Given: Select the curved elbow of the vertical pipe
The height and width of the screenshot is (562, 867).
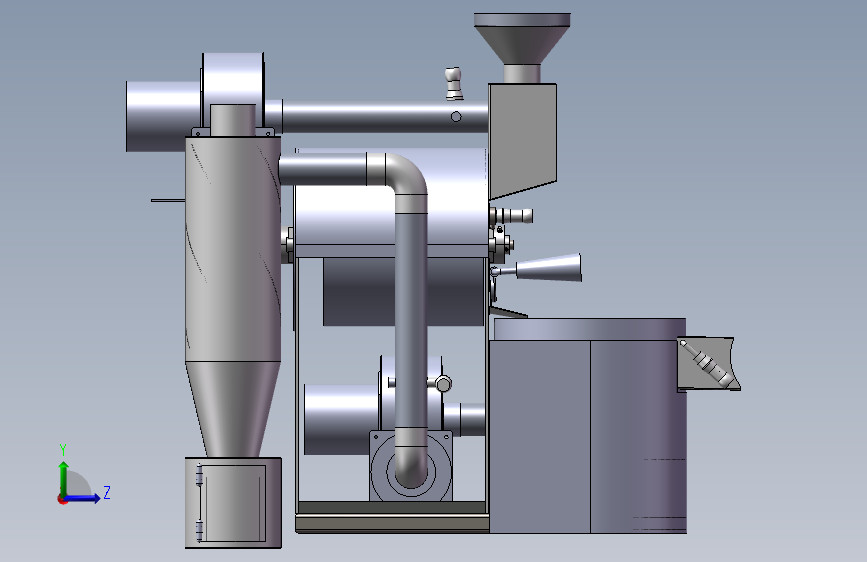Looking at the screenshot, I should pos(406,174).
